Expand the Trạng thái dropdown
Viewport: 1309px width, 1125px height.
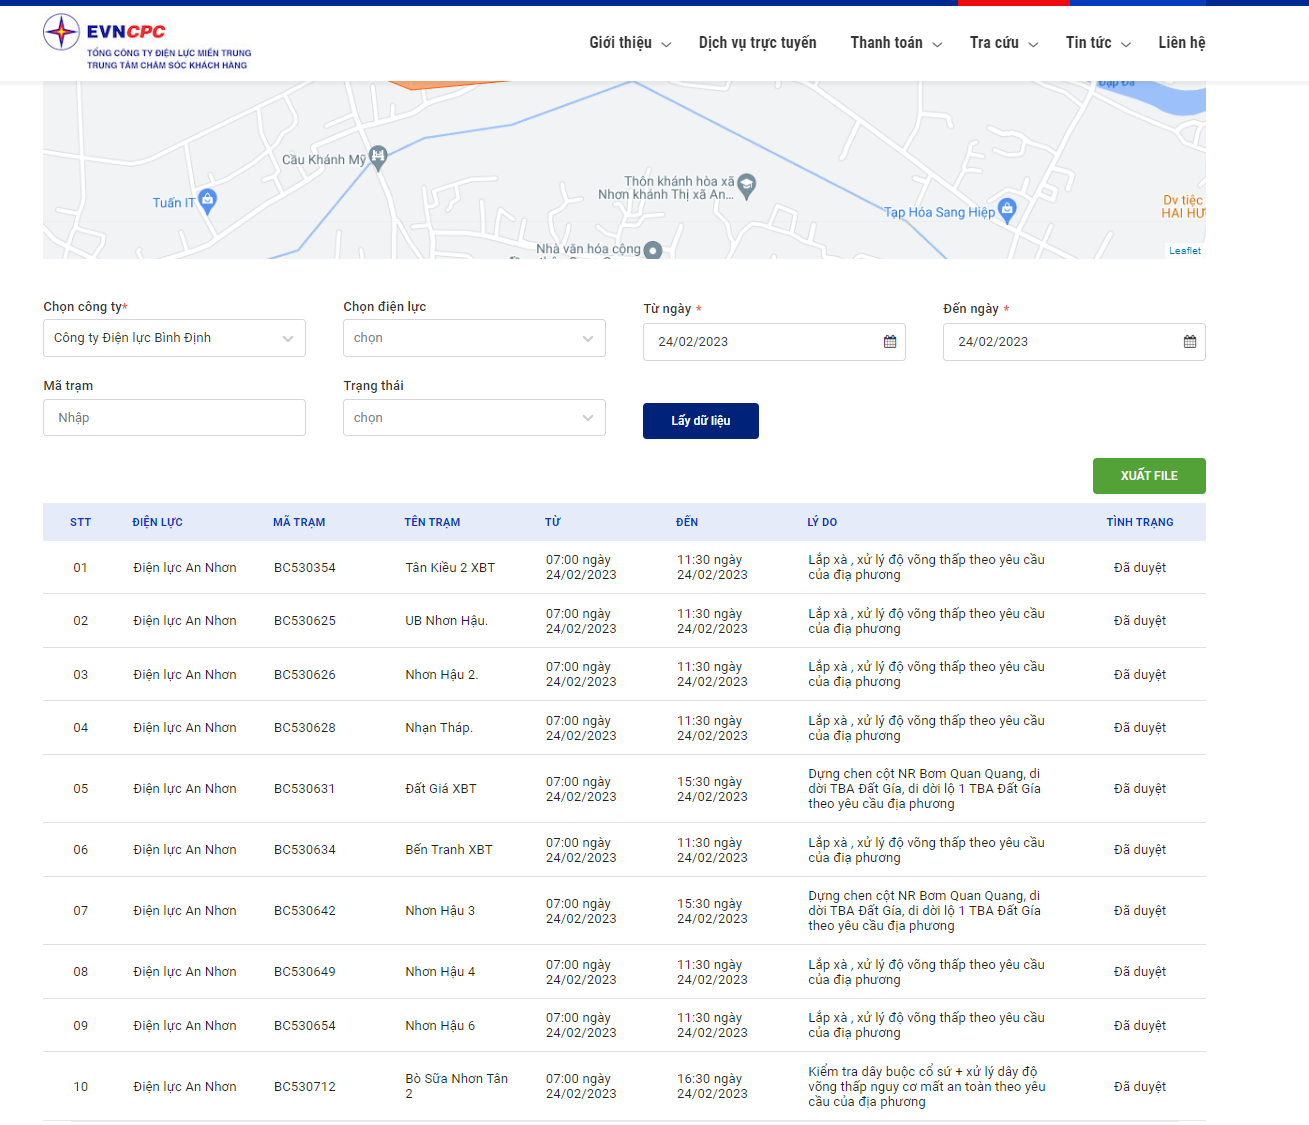[474, 418]
